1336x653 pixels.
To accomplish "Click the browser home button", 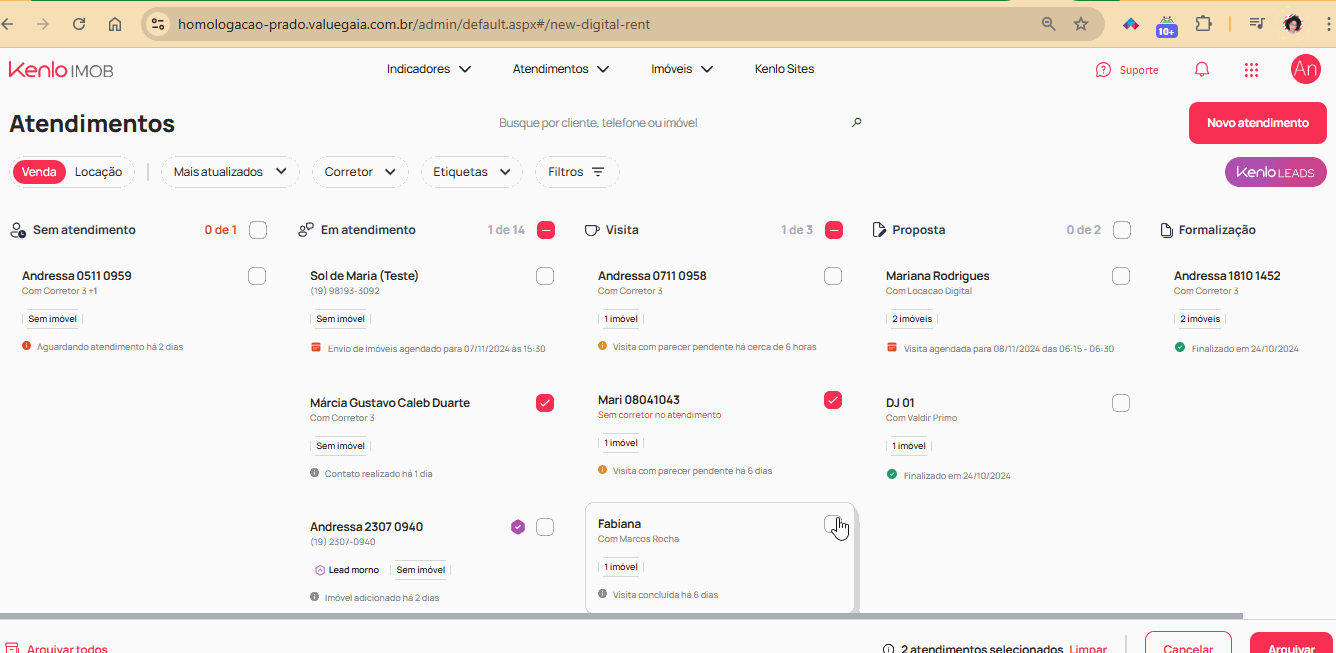I will point(115,23).
